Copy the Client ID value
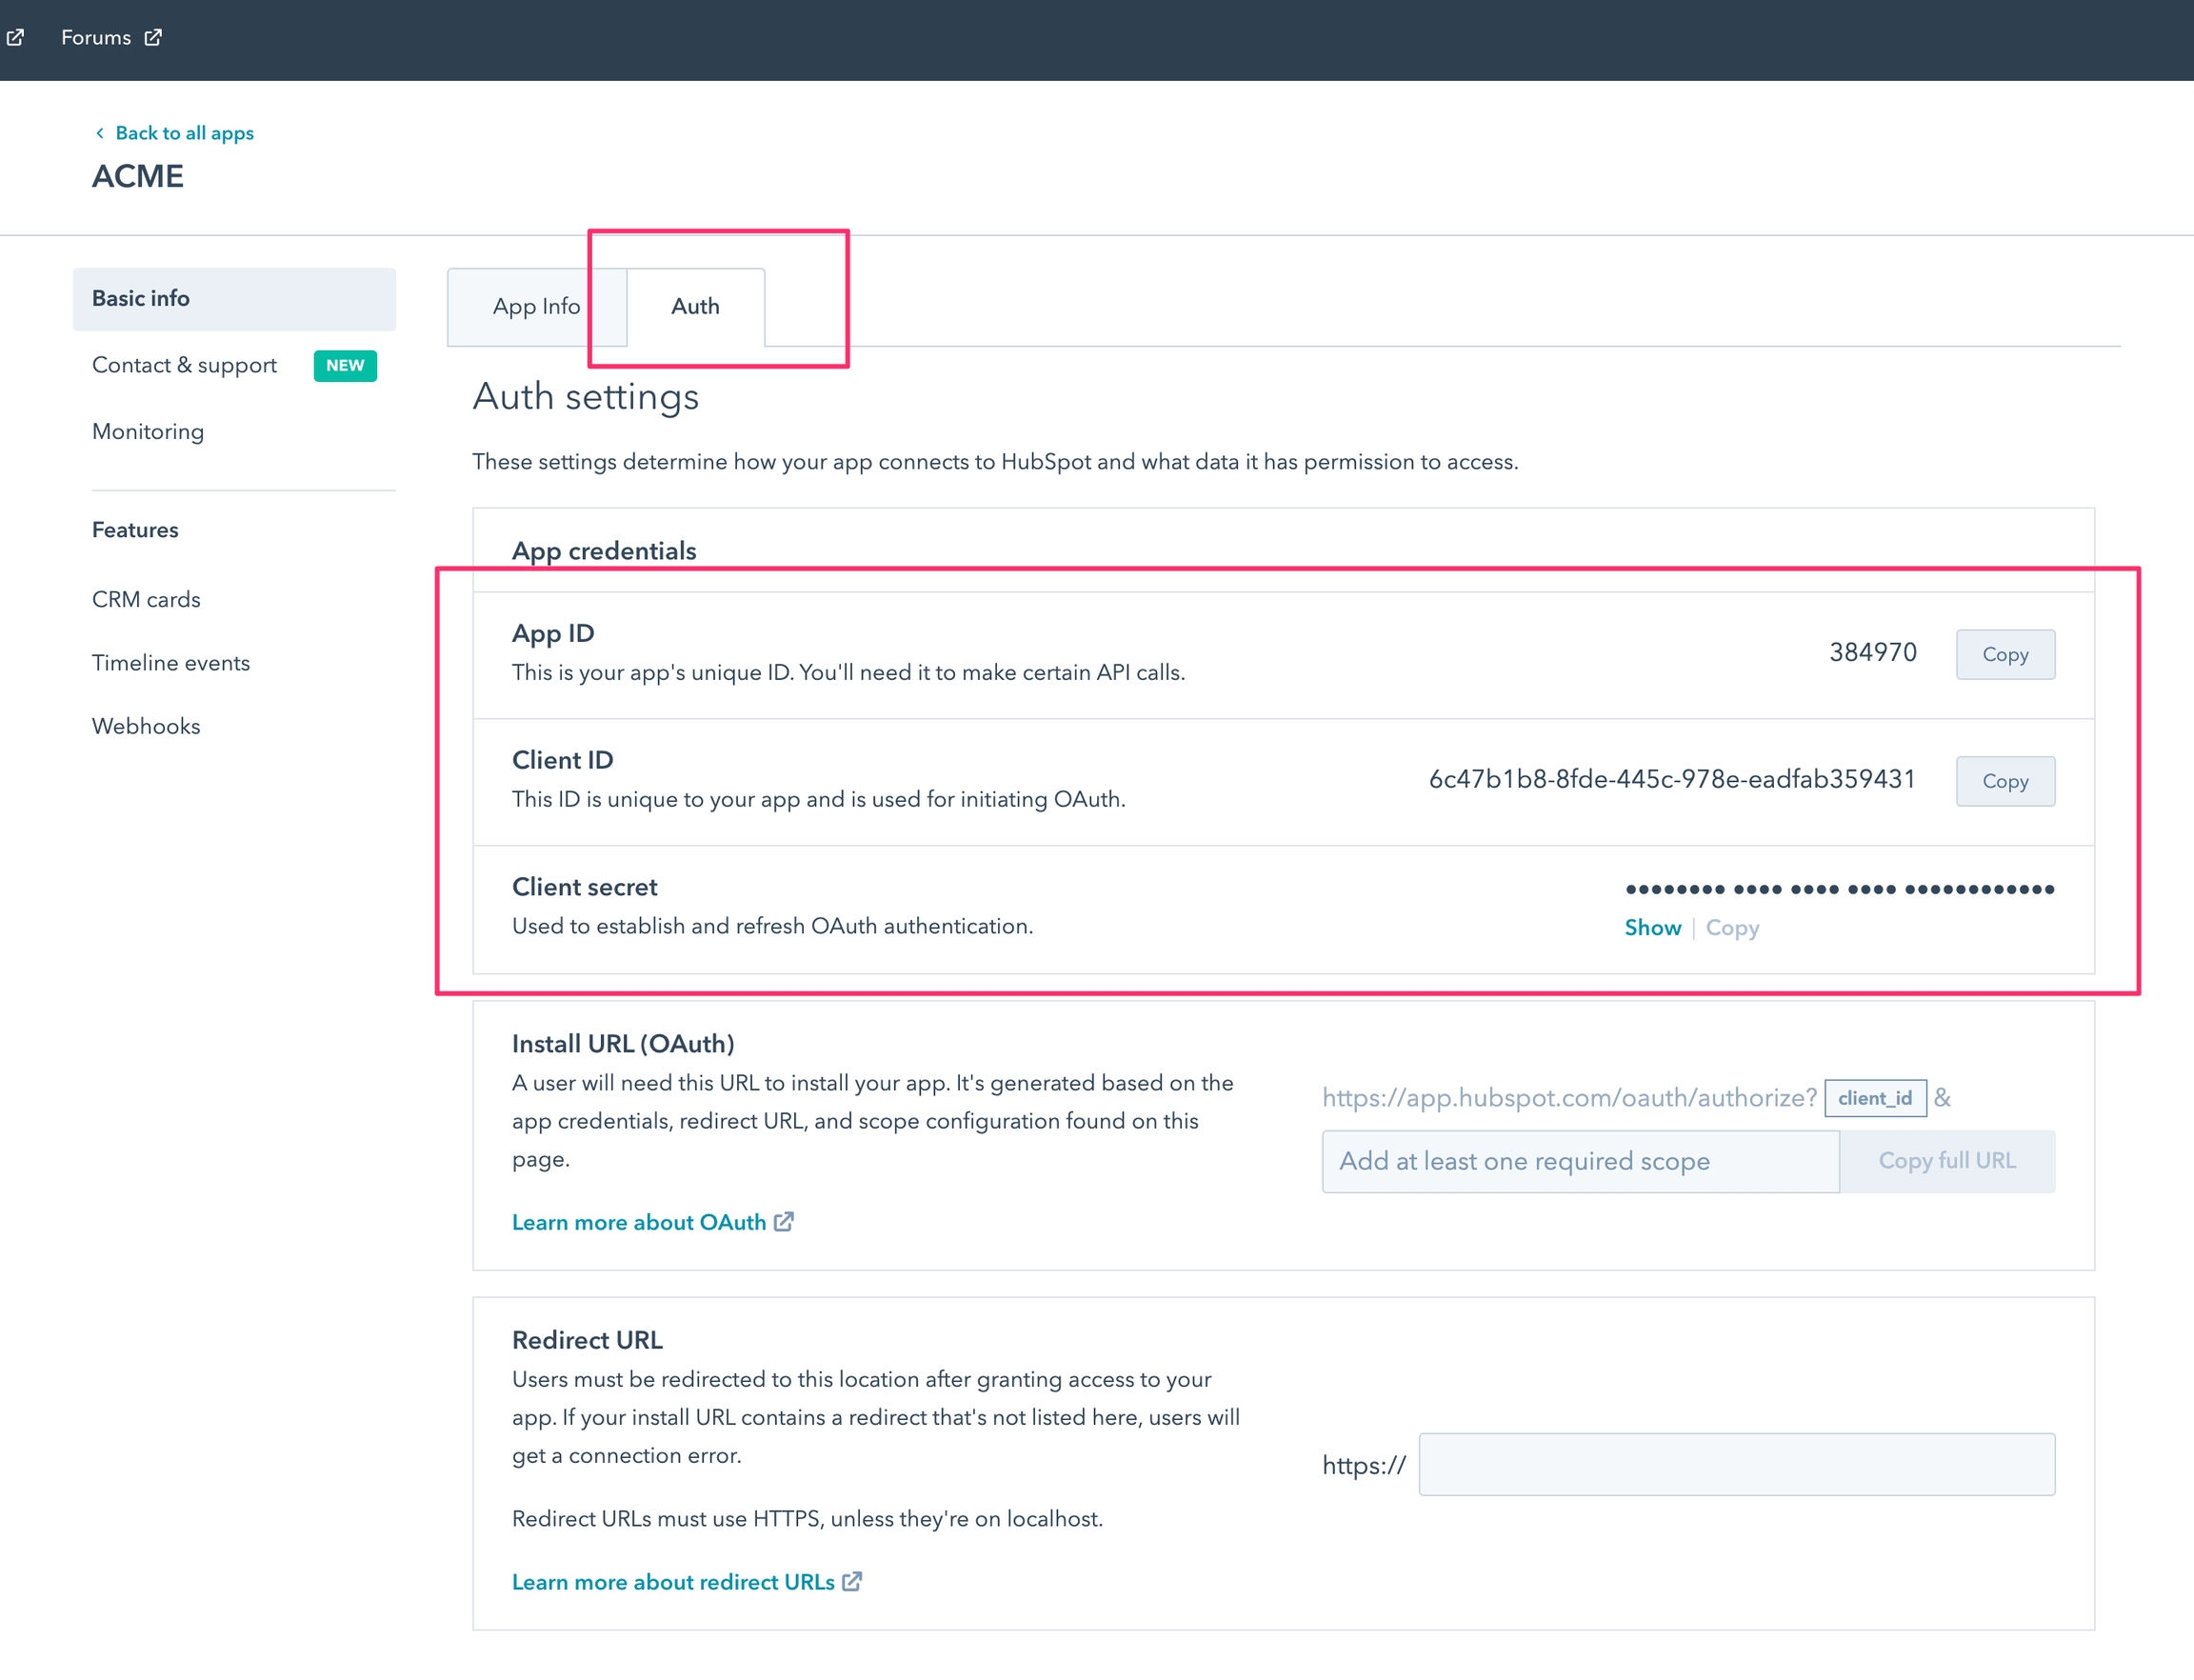 tap(2005, 781)
